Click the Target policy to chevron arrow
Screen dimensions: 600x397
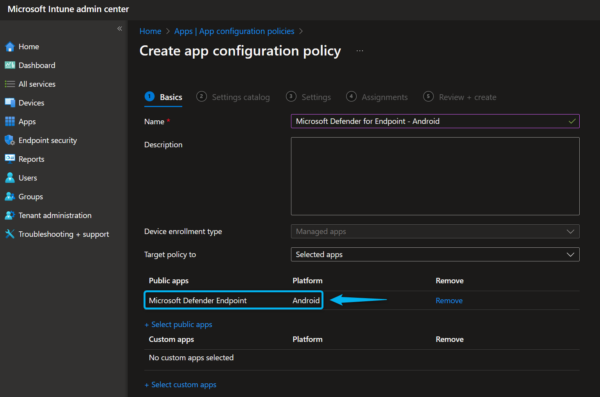[x=570, y=255]
